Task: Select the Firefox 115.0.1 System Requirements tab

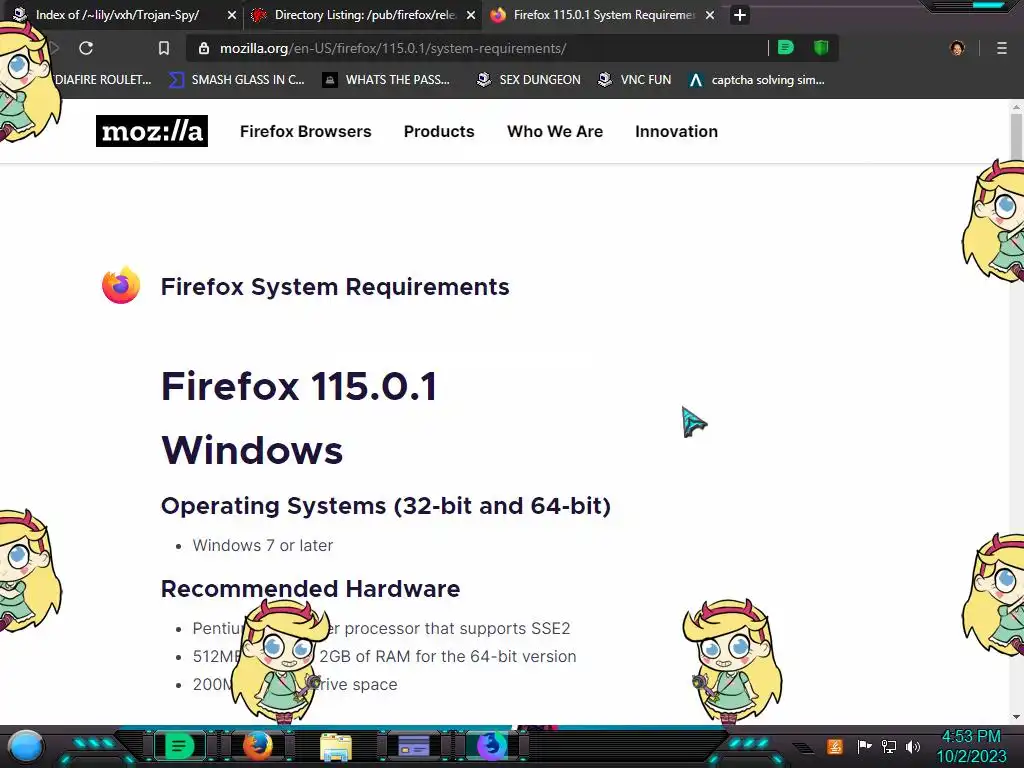Action: point(601,15)
